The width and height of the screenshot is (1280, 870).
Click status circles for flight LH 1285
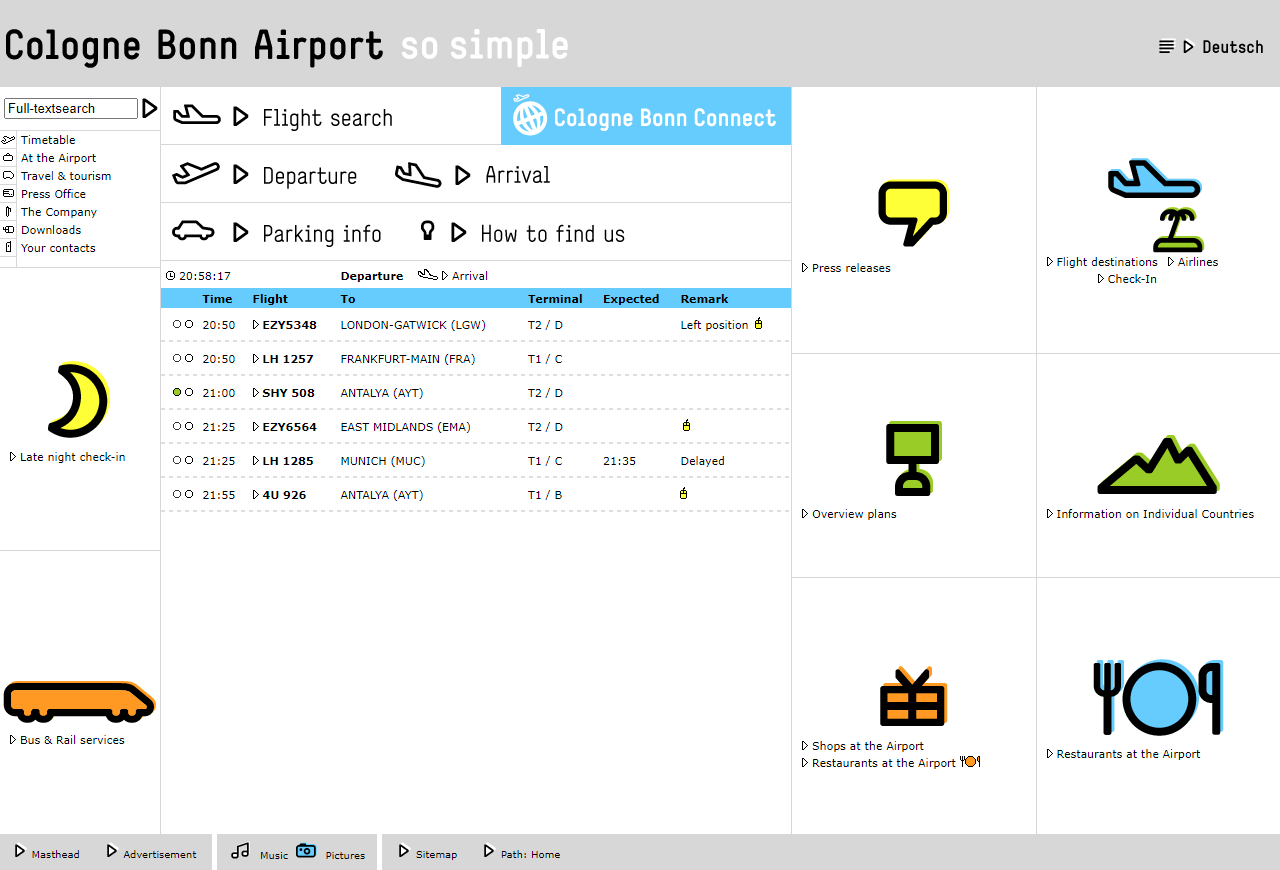coord(183,460)
